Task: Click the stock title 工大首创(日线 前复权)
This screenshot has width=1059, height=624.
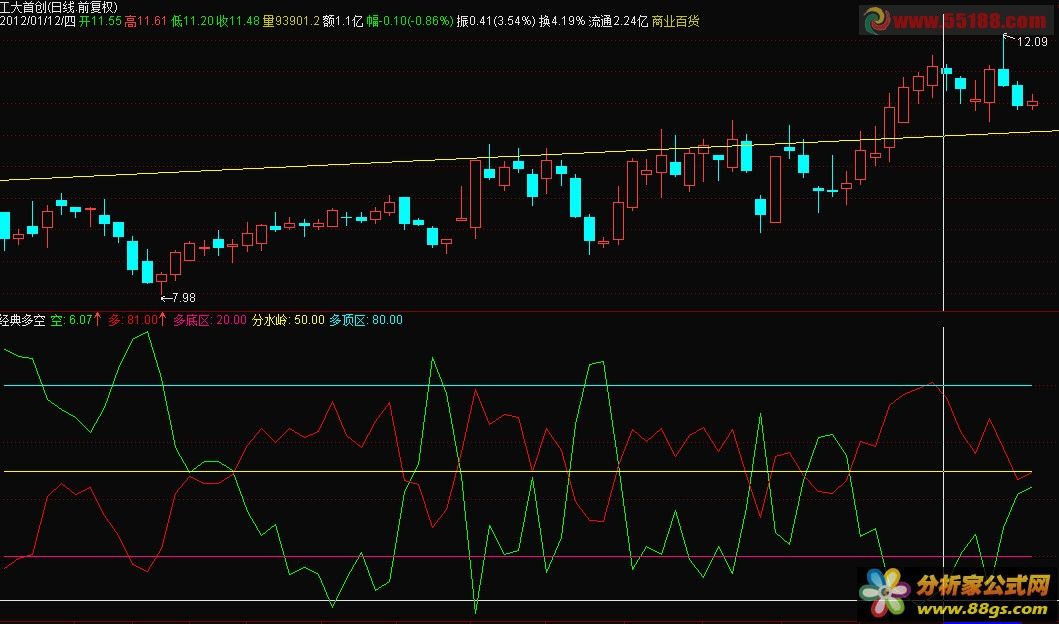Action: [x=59, y=7]
